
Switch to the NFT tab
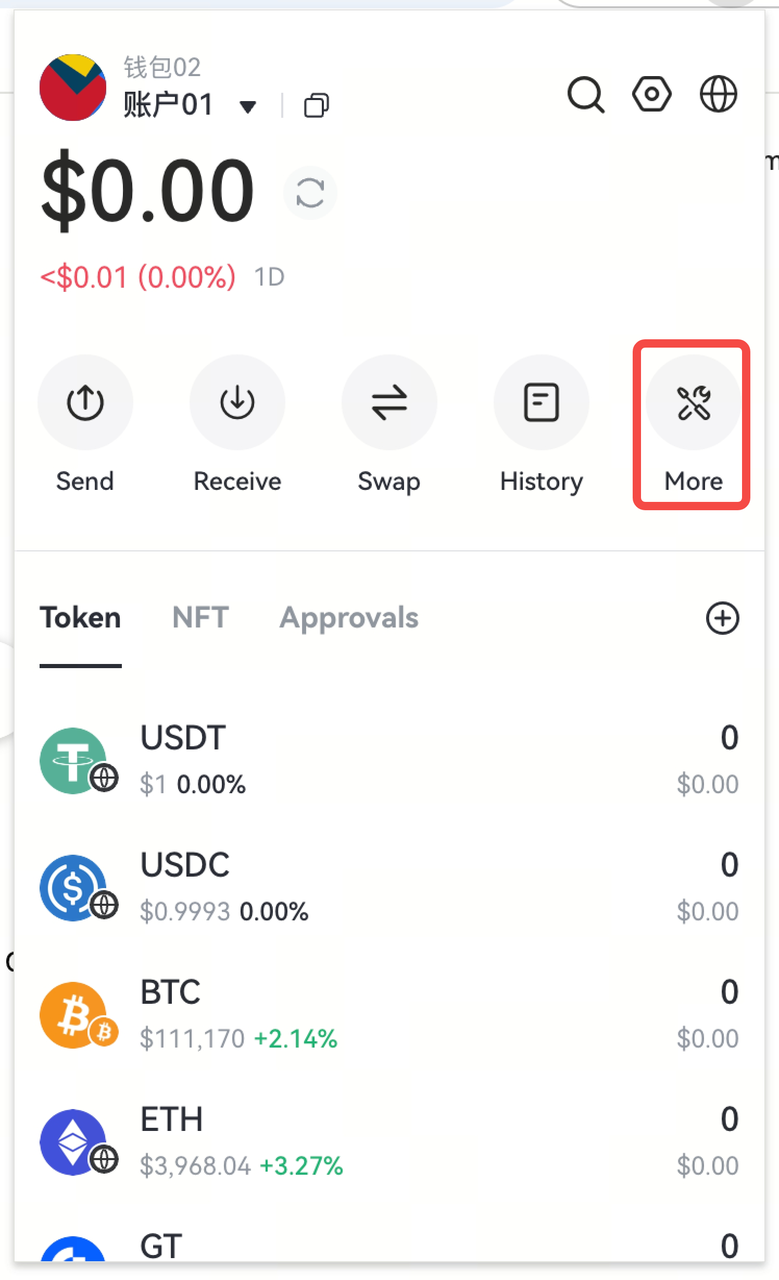tap(200, 618)
